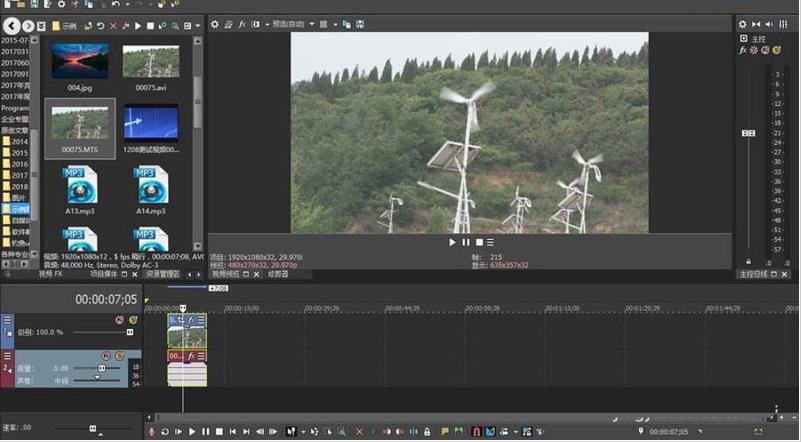Pause timeline in transport bar
The height and width of the screenshot is (442, 801).
[205, 432]
